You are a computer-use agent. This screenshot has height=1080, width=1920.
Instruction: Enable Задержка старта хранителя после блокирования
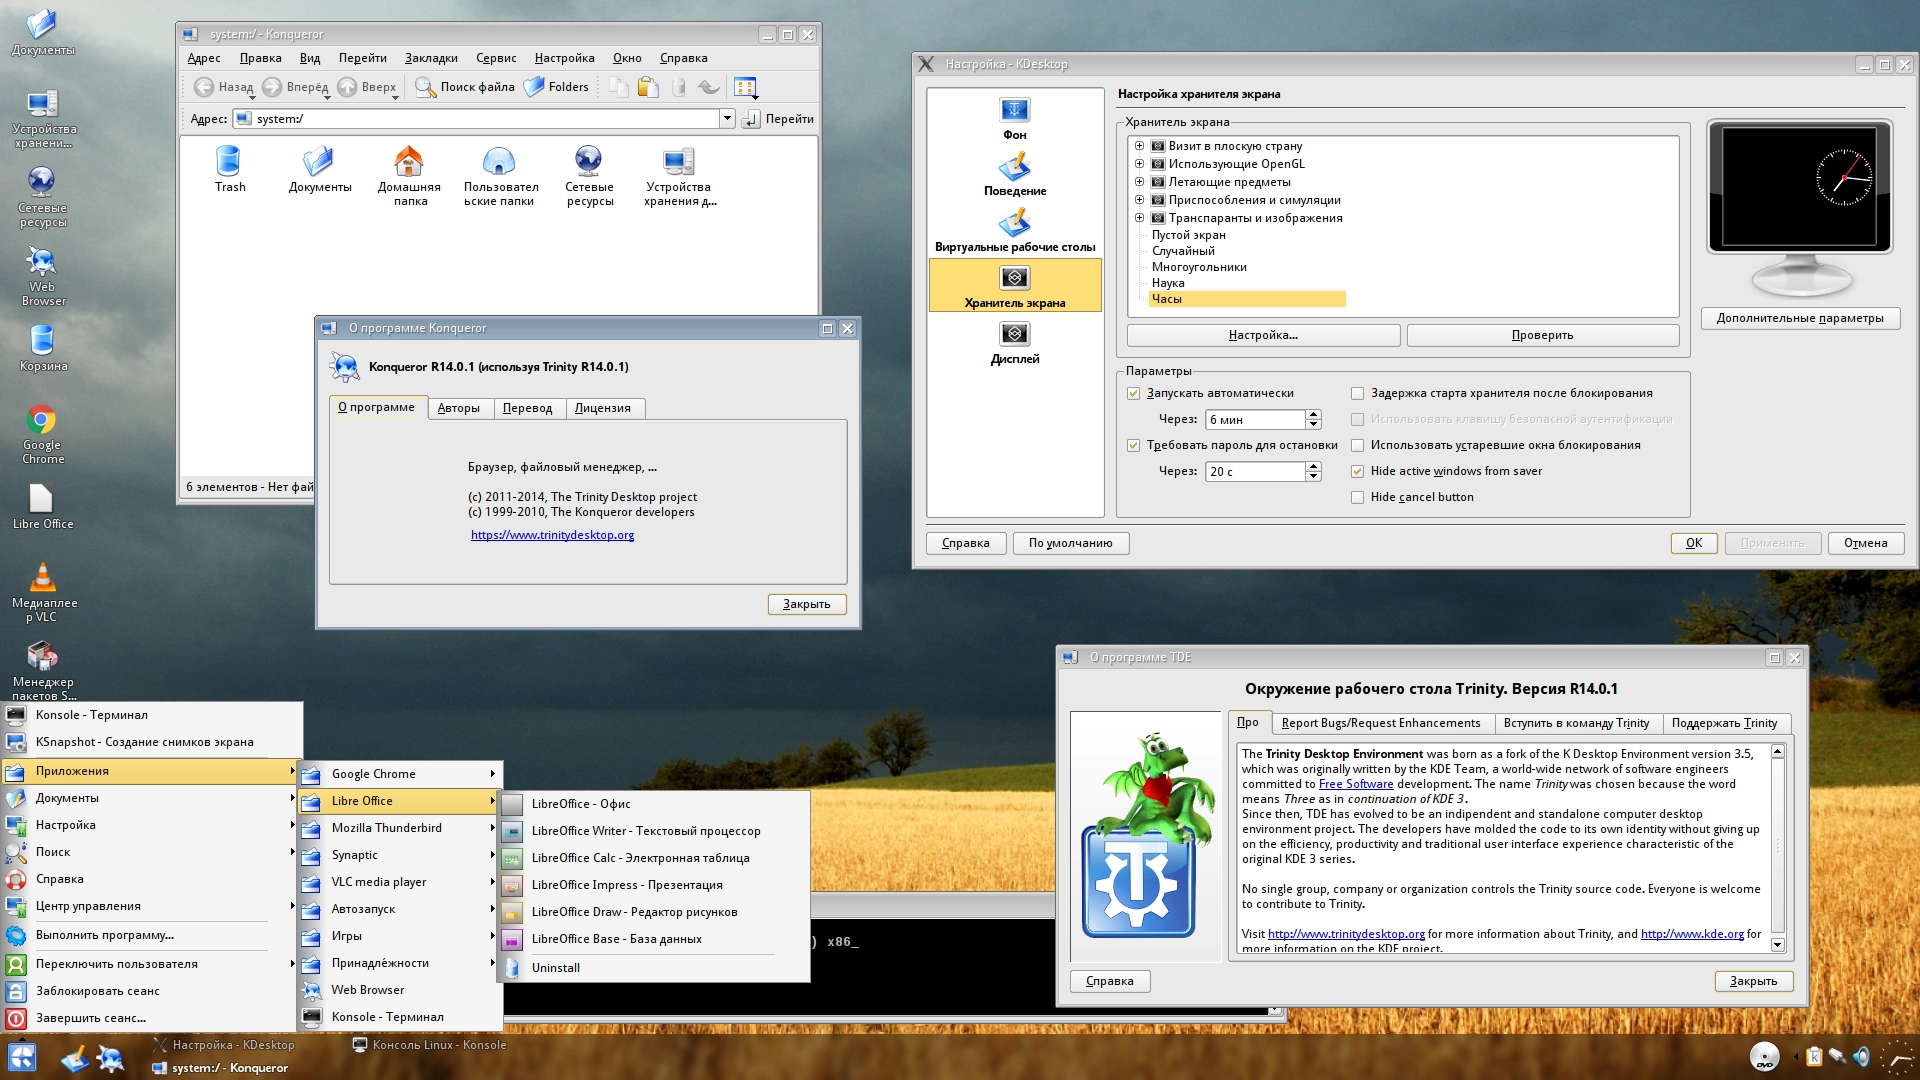tap(1357, 394)
